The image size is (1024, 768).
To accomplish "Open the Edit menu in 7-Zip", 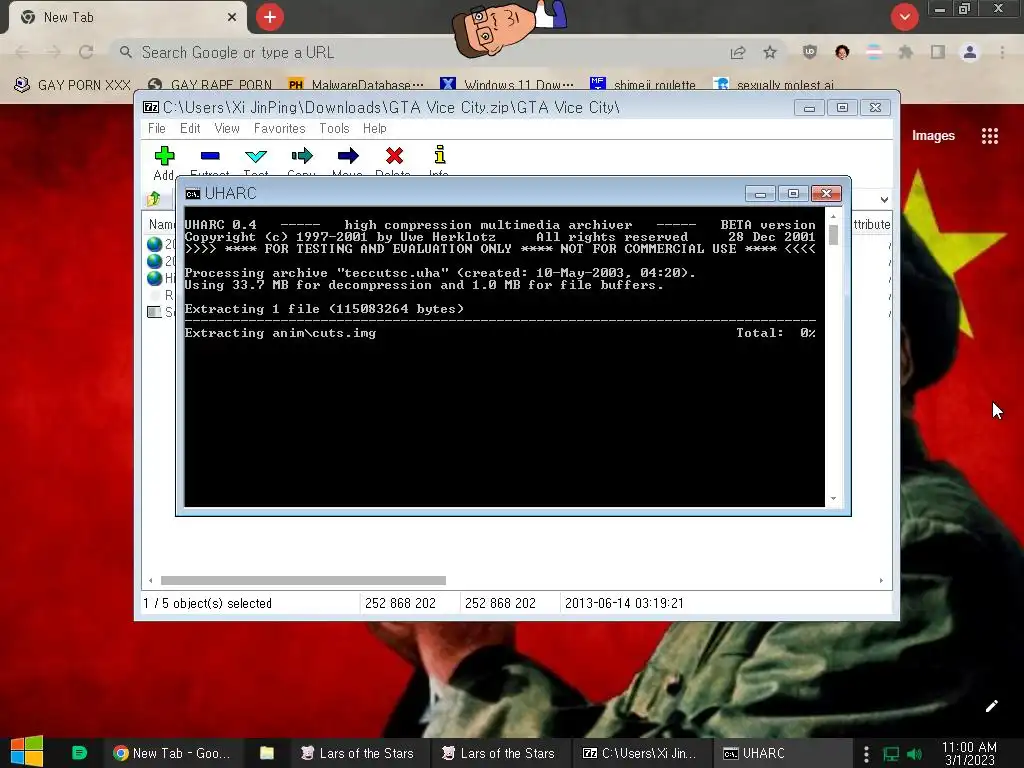I will pyautogui.click(x=190, y=128).
